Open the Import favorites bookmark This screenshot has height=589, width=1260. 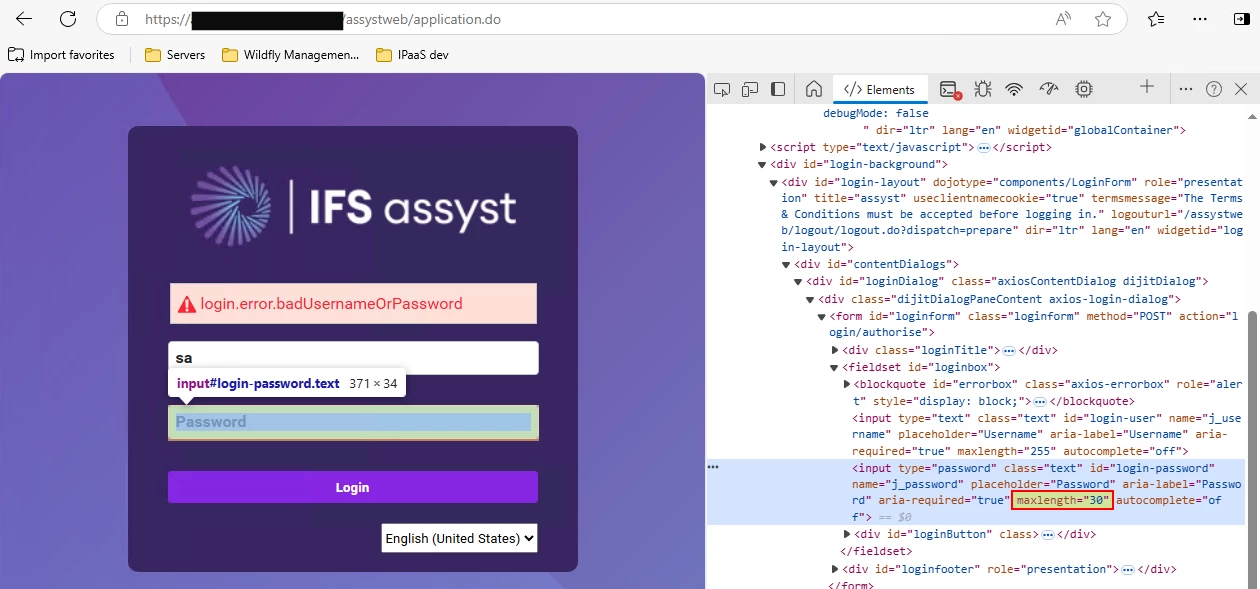(62, 55)
